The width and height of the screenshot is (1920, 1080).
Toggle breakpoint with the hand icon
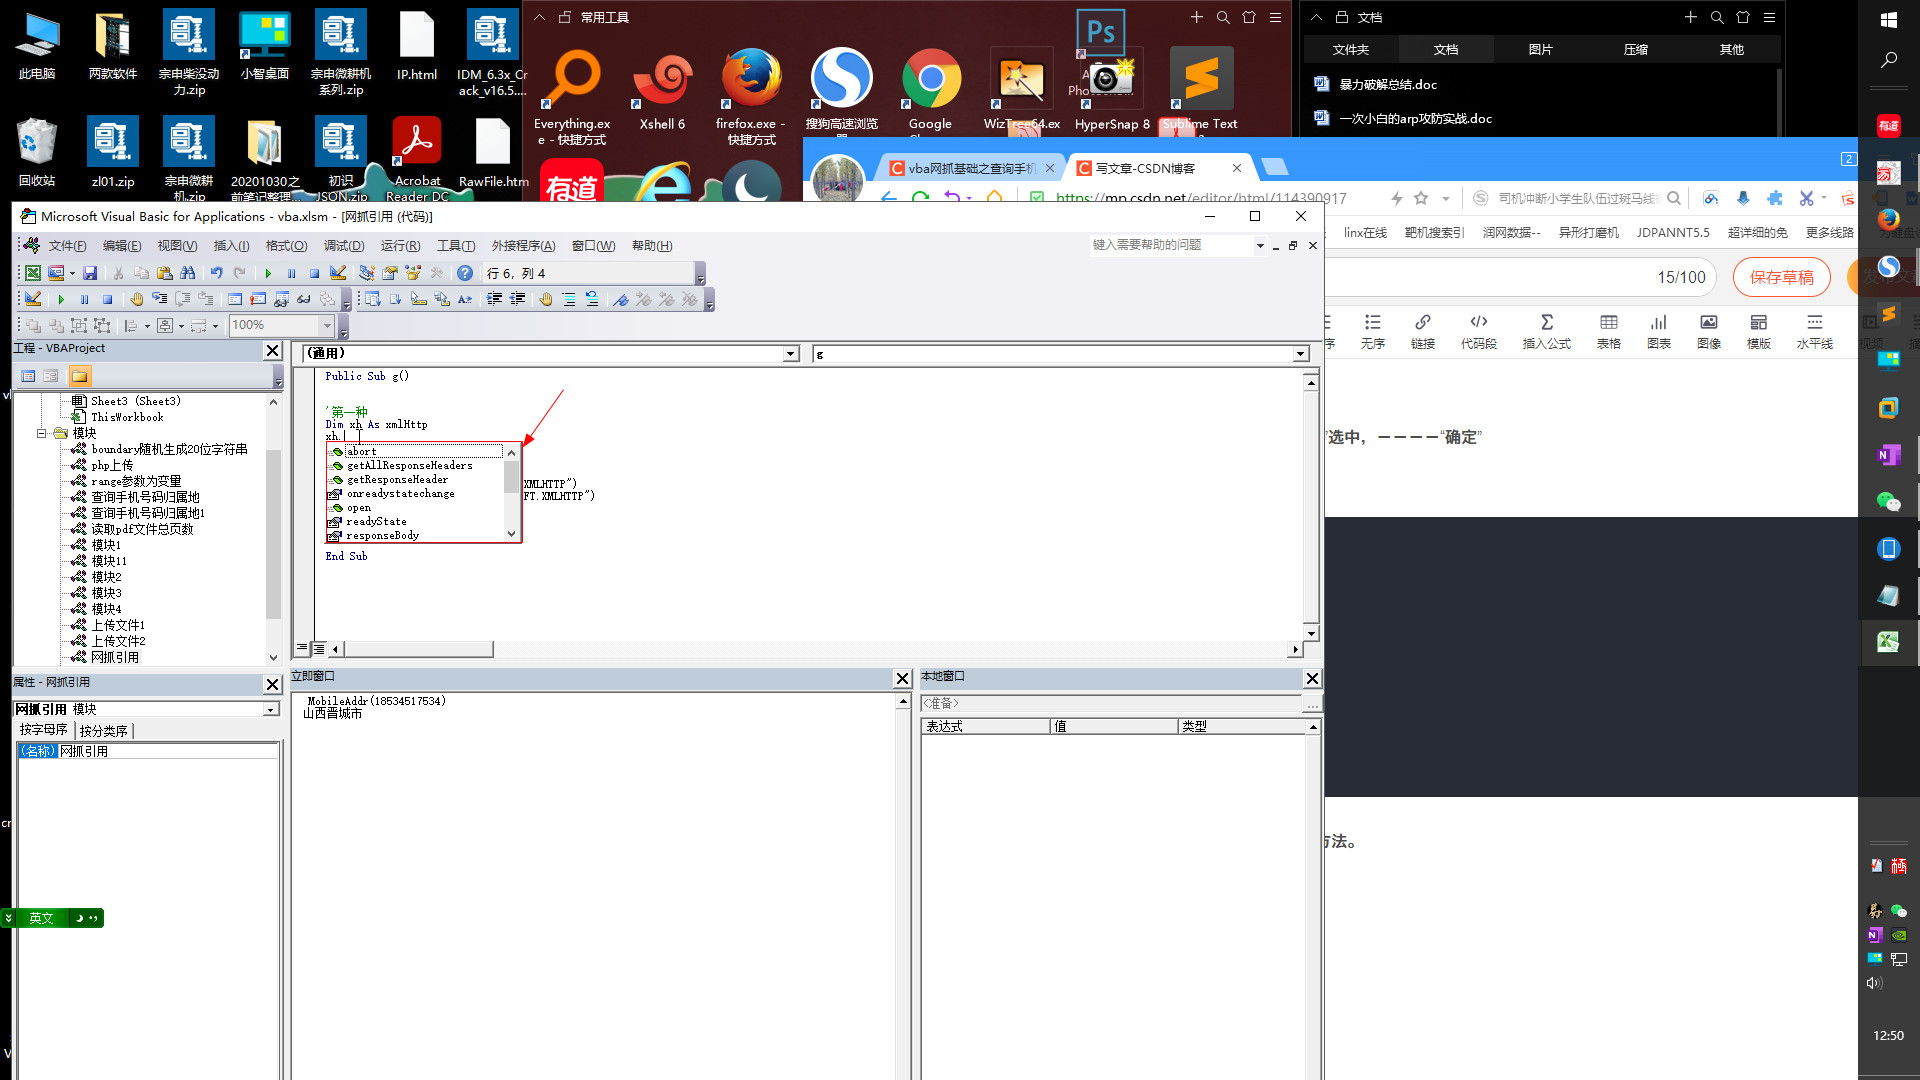point(545,299)
